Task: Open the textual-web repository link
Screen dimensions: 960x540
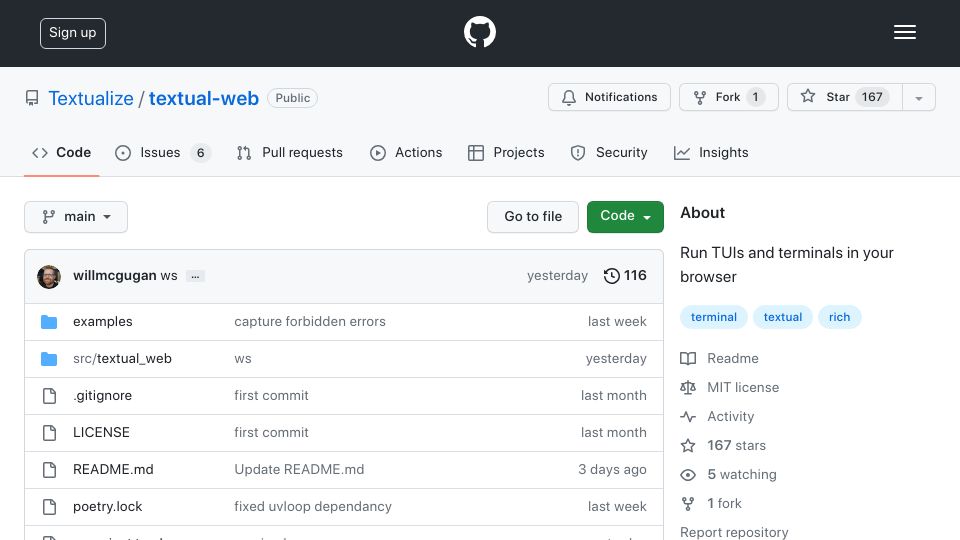Action: click(204, 98)
